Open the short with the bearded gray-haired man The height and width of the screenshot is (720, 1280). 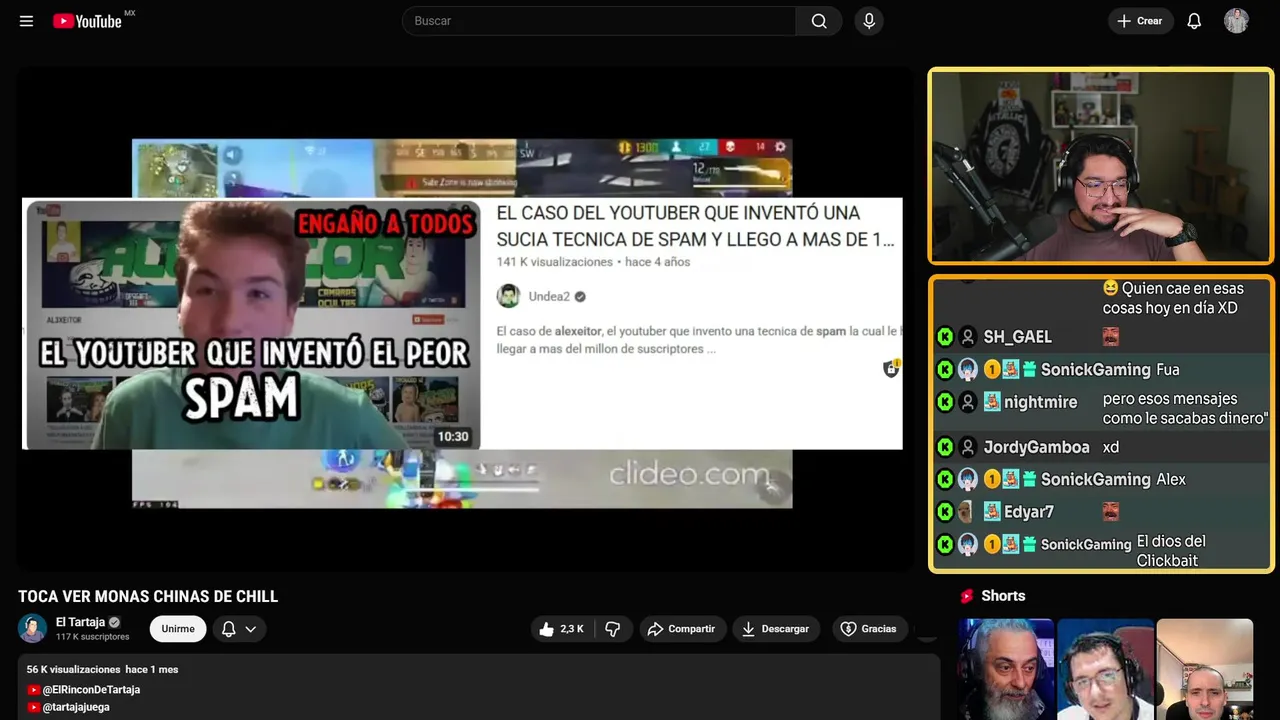(1006, 669)
